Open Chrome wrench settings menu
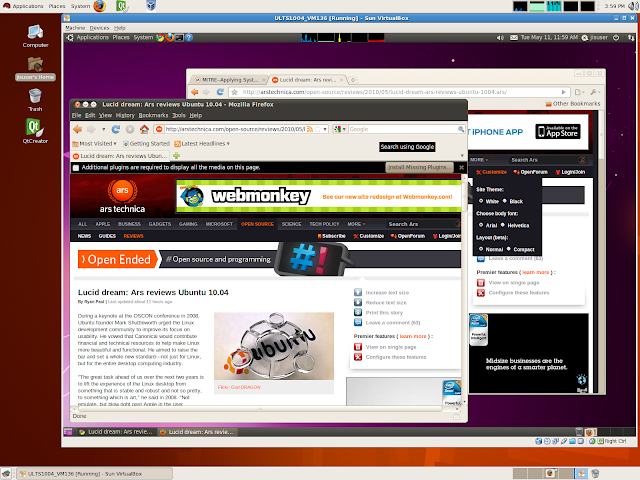The width and height of the screenshot is (640, 480). click(x=596, y=92)
